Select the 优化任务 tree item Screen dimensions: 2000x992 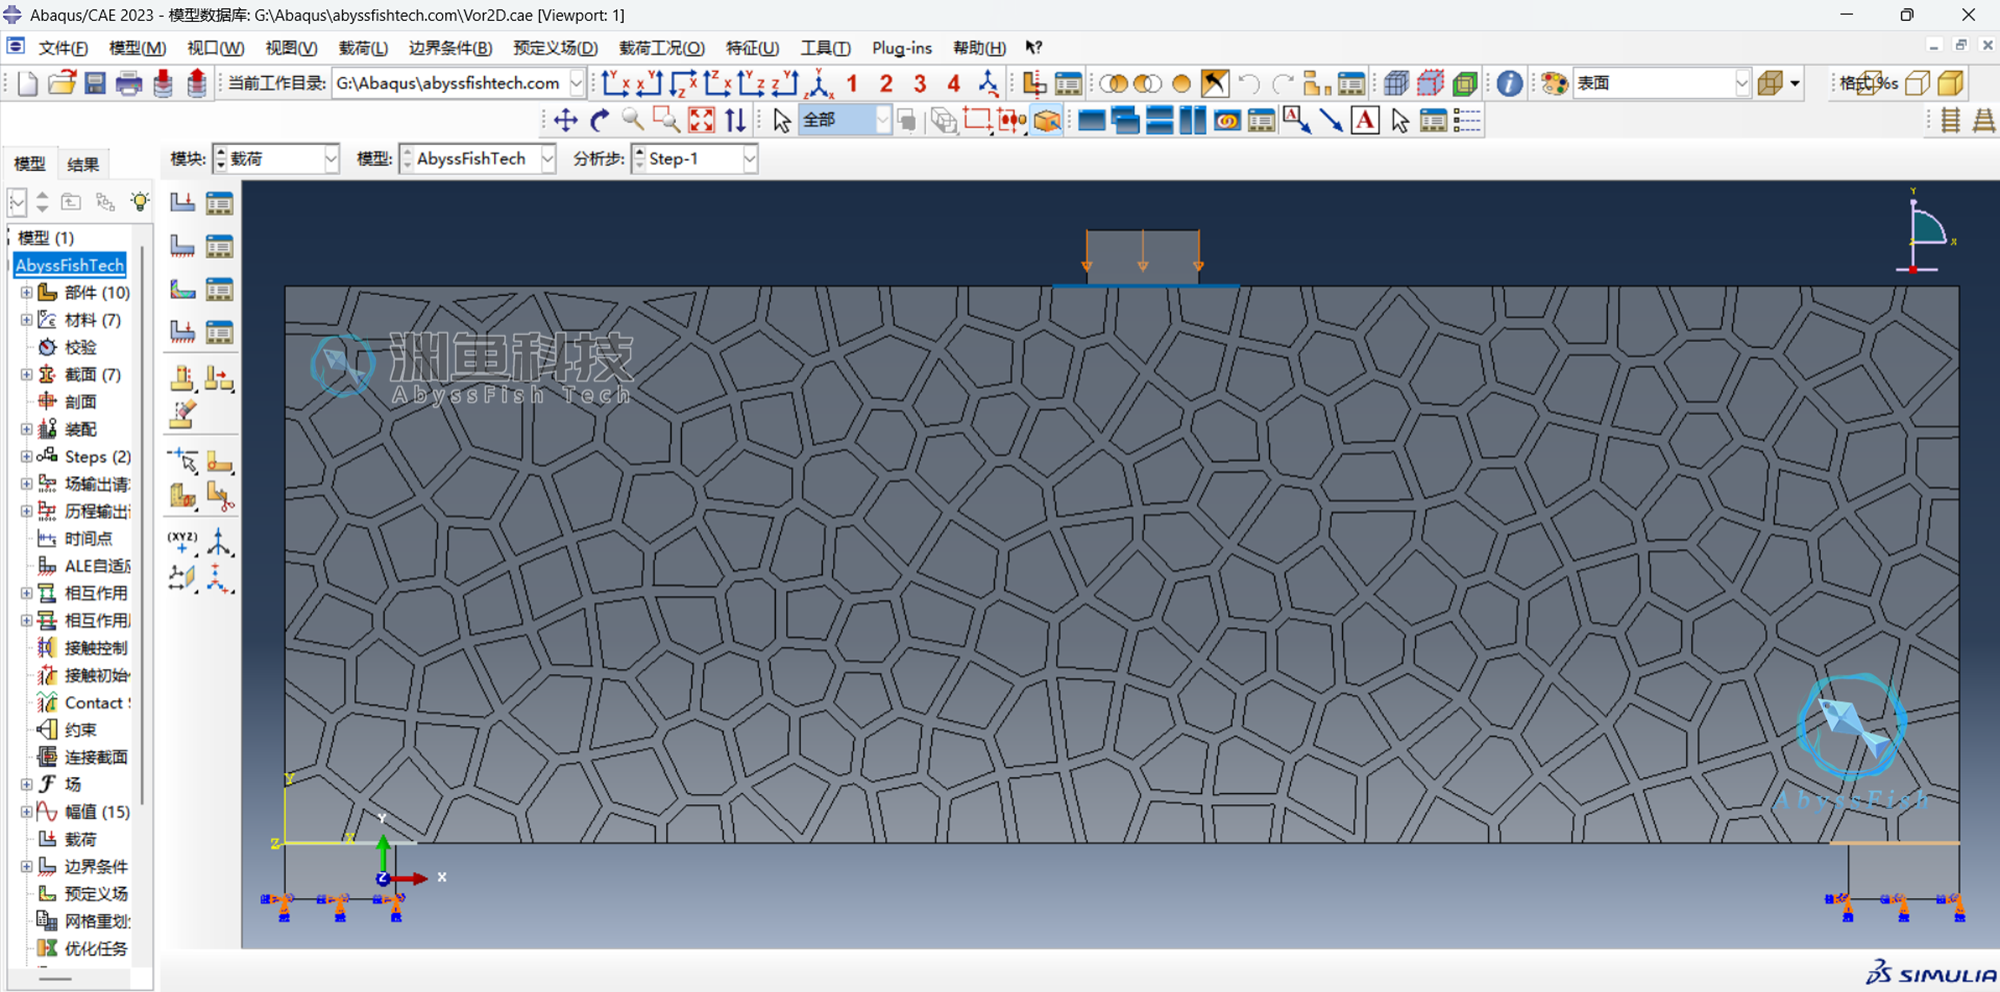(96, 949)
